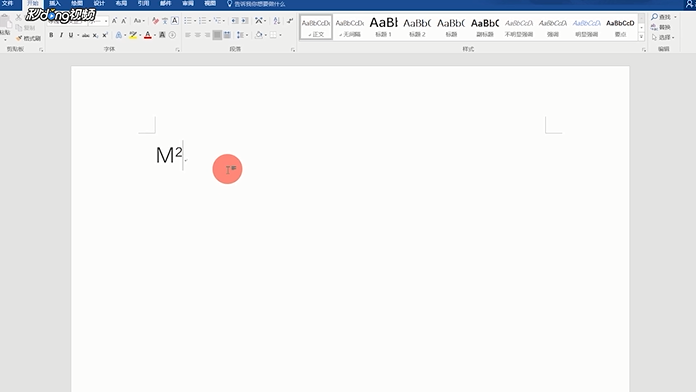696x392 pixels.
Task: Open the Layout ribbon tab
Action: [121, 4]
